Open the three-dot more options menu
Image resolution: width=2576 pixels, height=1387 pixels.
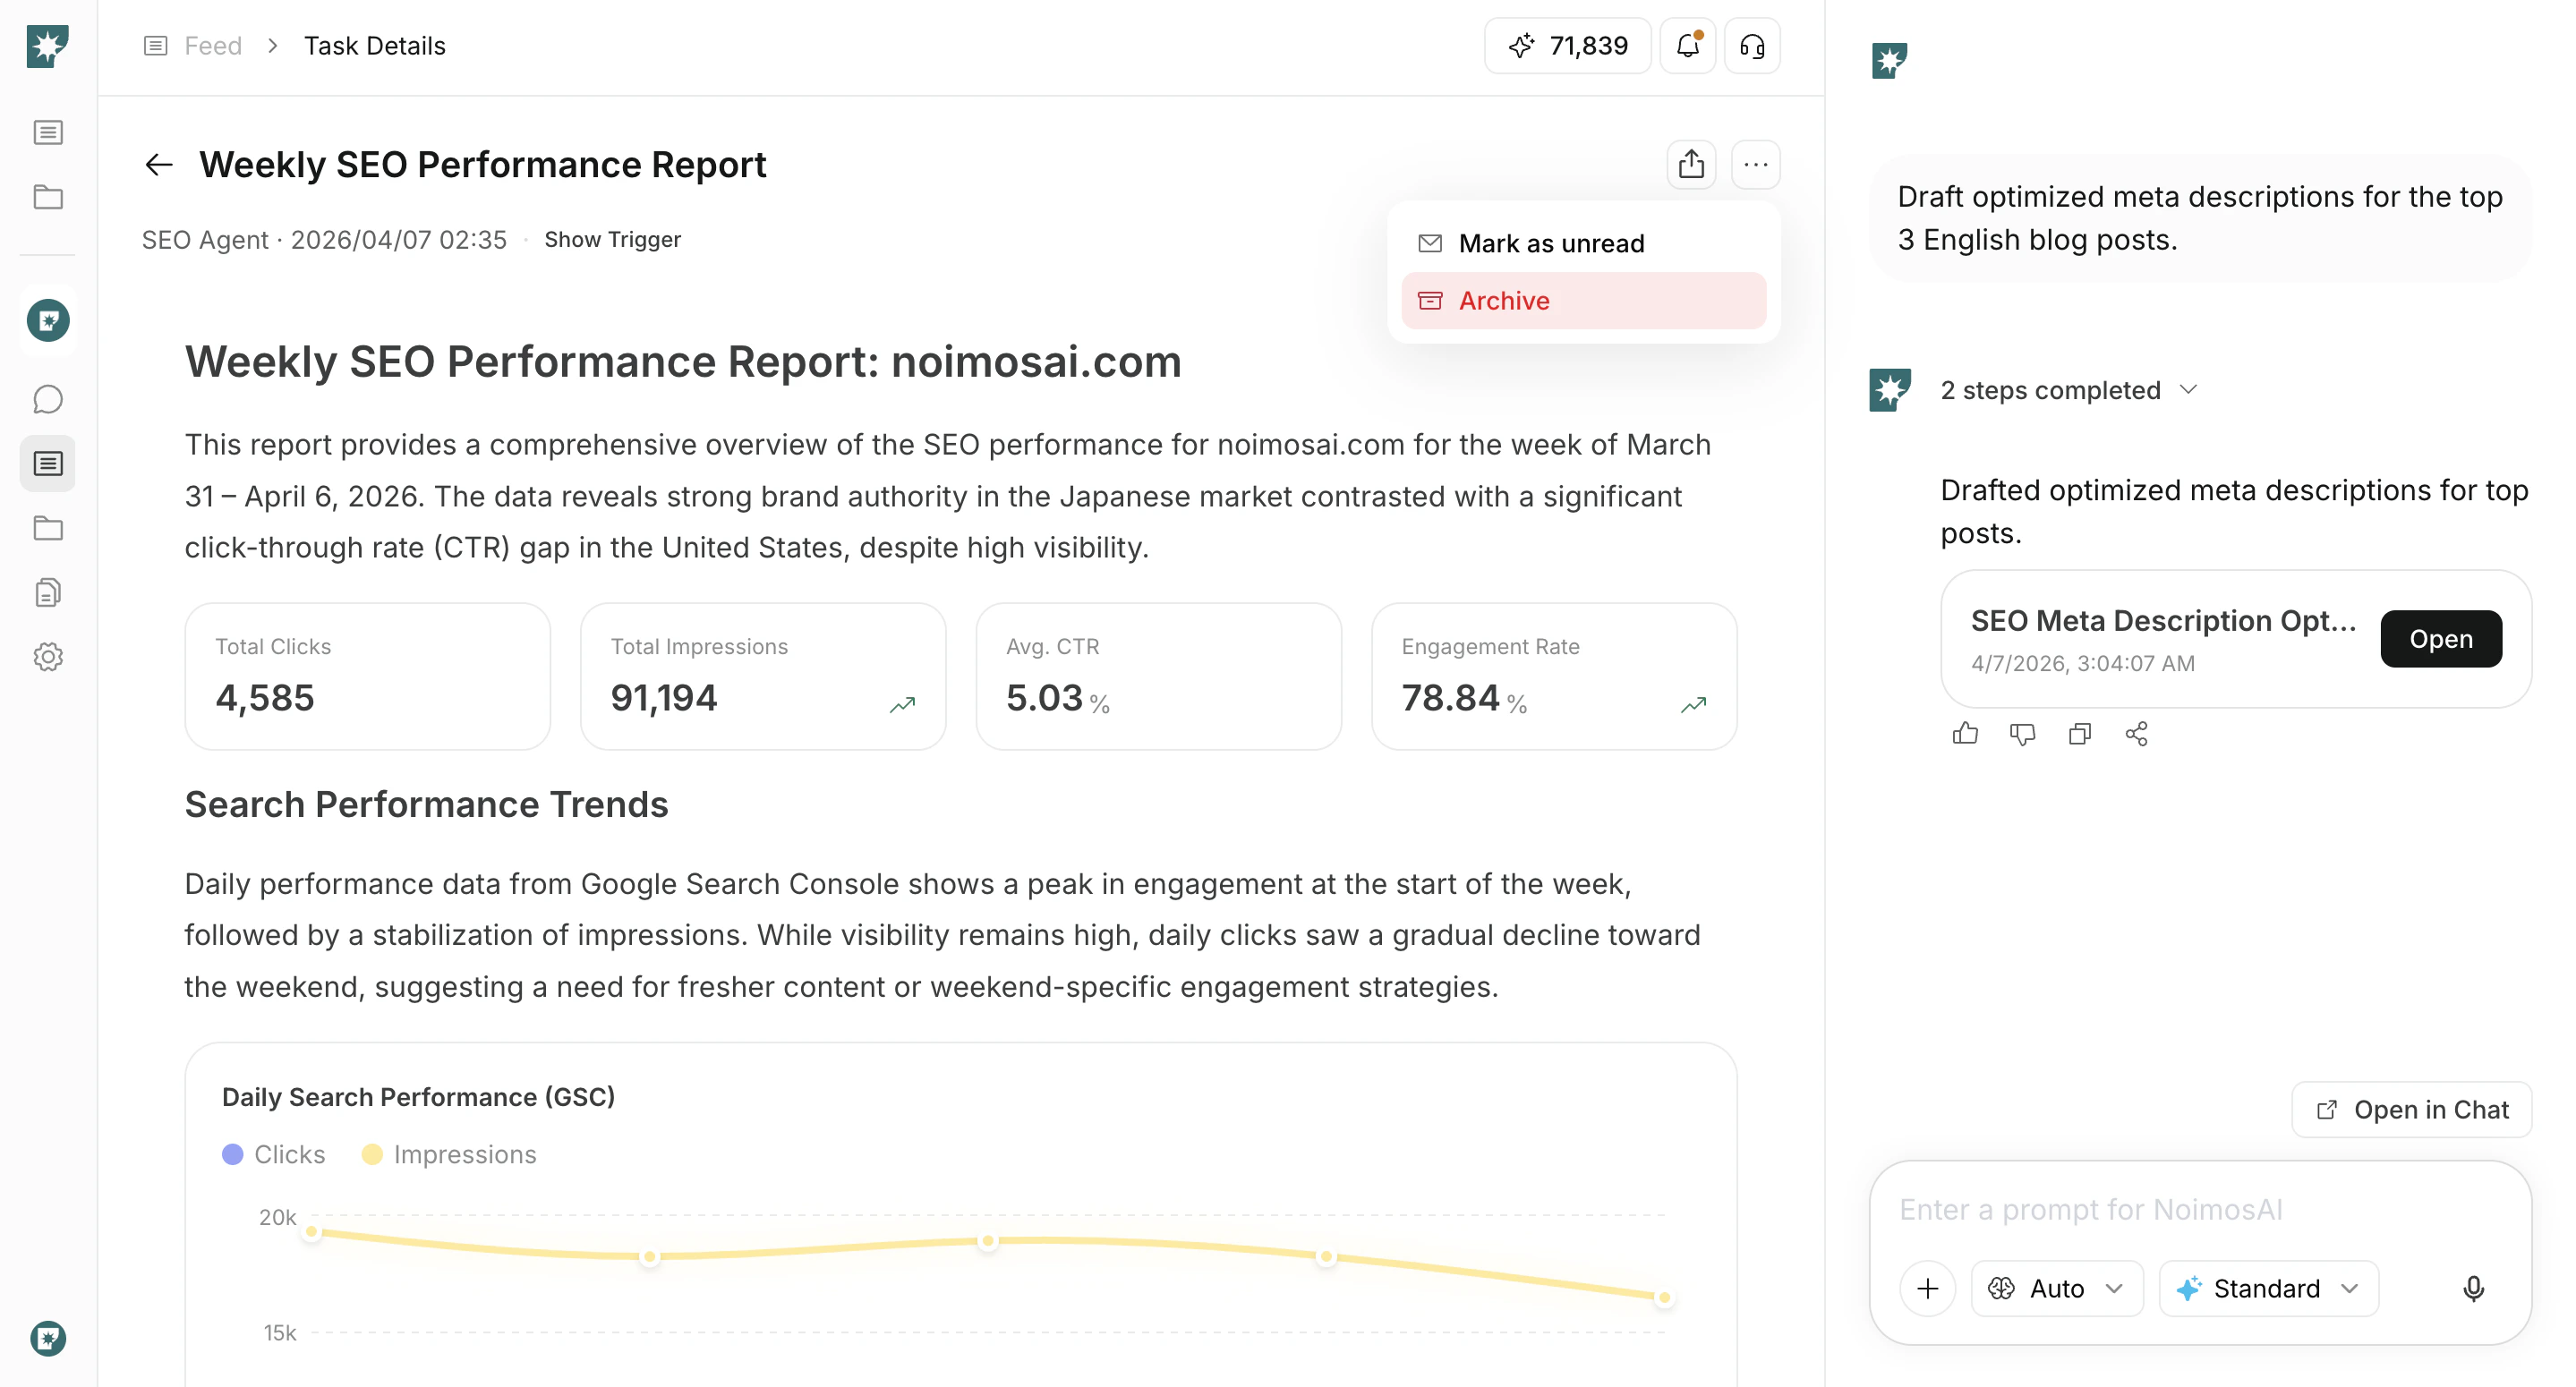[1755, 164]
